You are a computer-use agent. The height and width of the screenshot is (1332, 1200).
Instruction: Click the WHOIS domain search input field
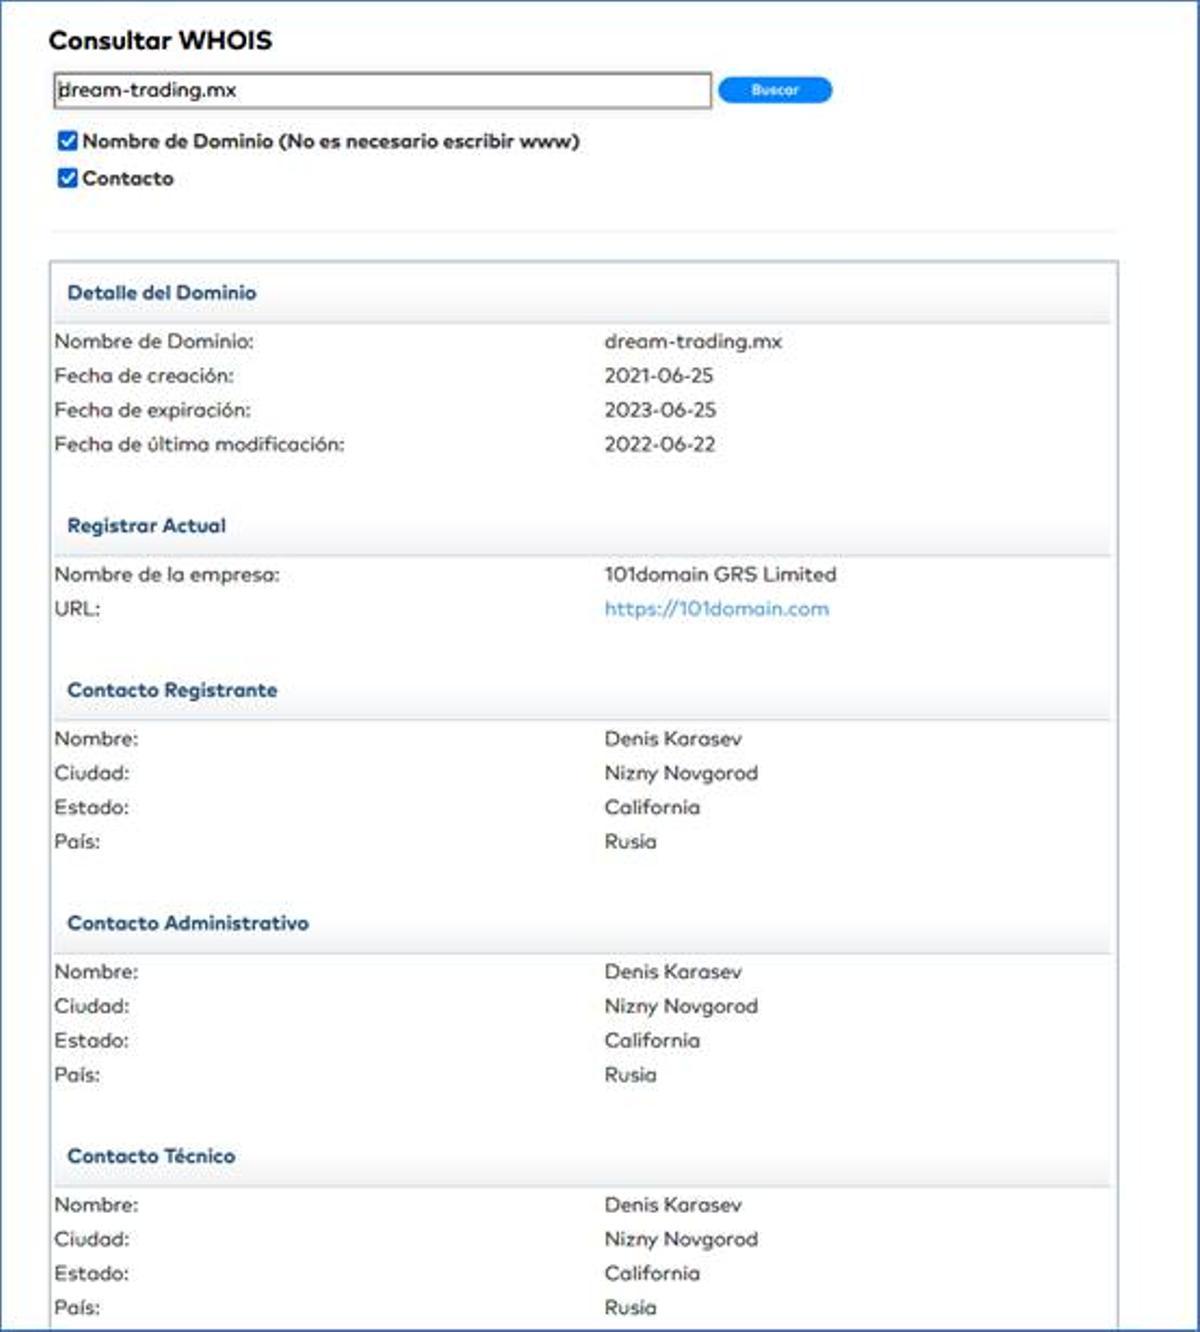382,90
